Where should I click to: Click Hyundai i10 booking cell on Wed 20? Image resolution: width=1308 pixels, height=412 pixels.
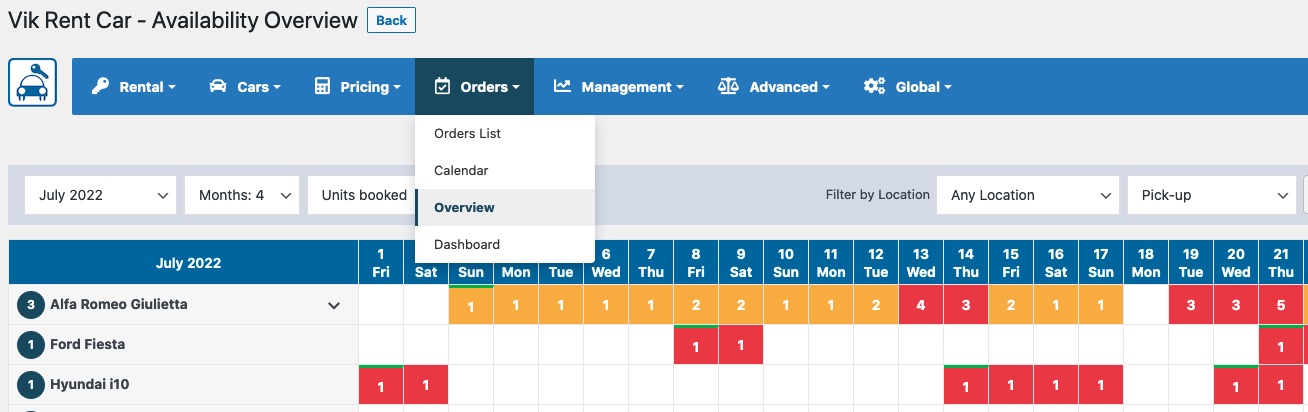[1236, 385]
